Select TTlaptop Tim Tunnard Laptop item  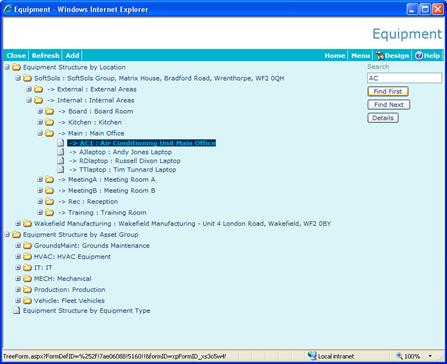123,170
